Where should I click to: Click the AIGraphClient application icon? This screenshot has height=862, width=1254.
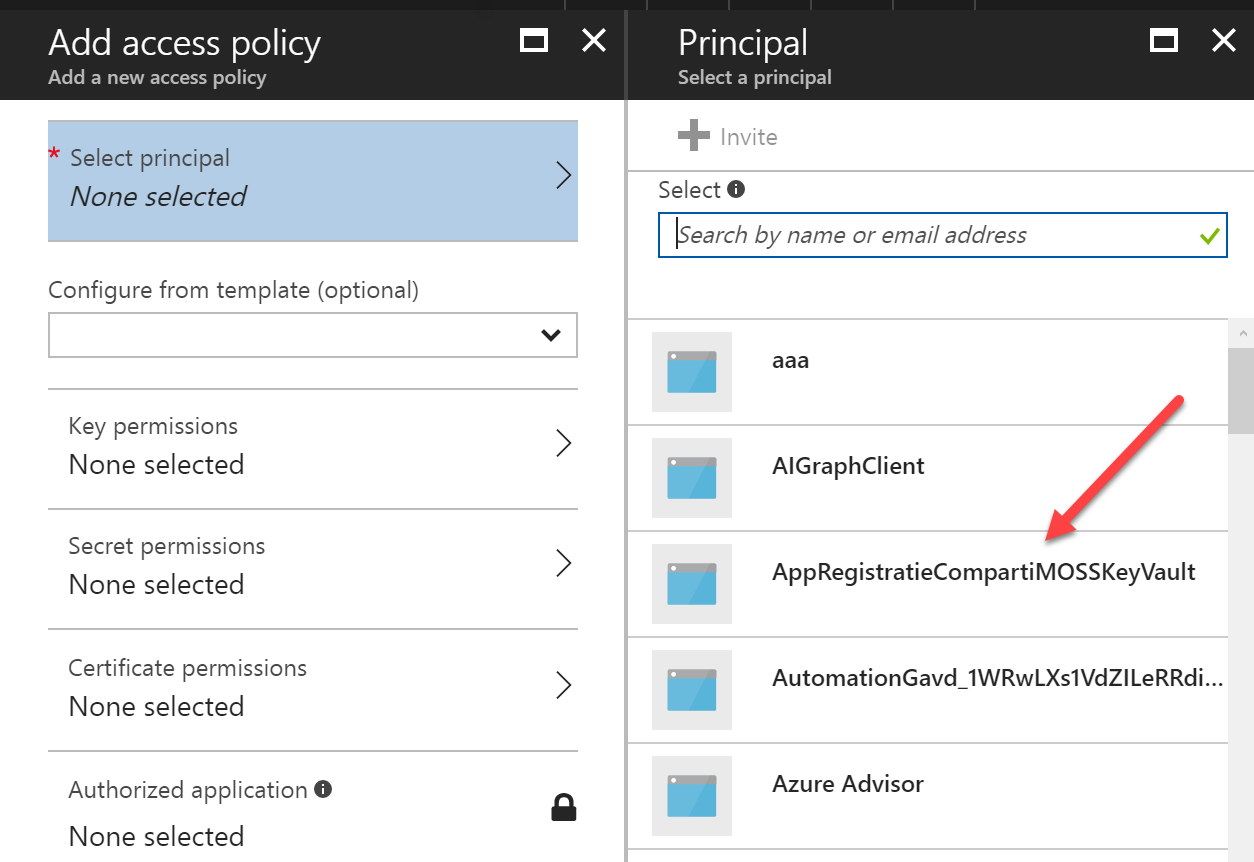pos(691,477)
